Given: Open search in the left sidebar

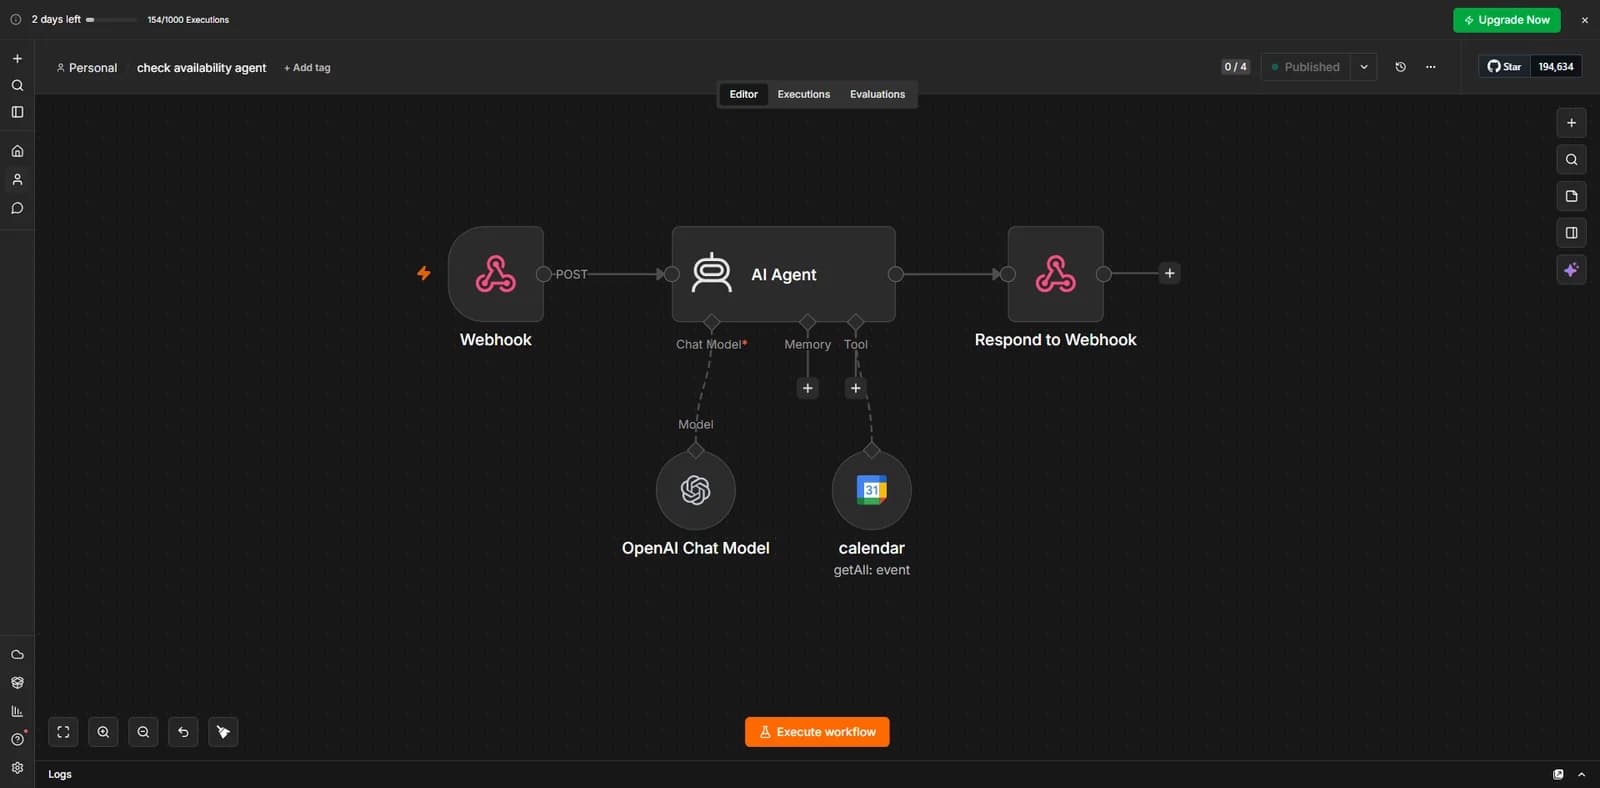Looking at the screenshot, I should [17, 86].
